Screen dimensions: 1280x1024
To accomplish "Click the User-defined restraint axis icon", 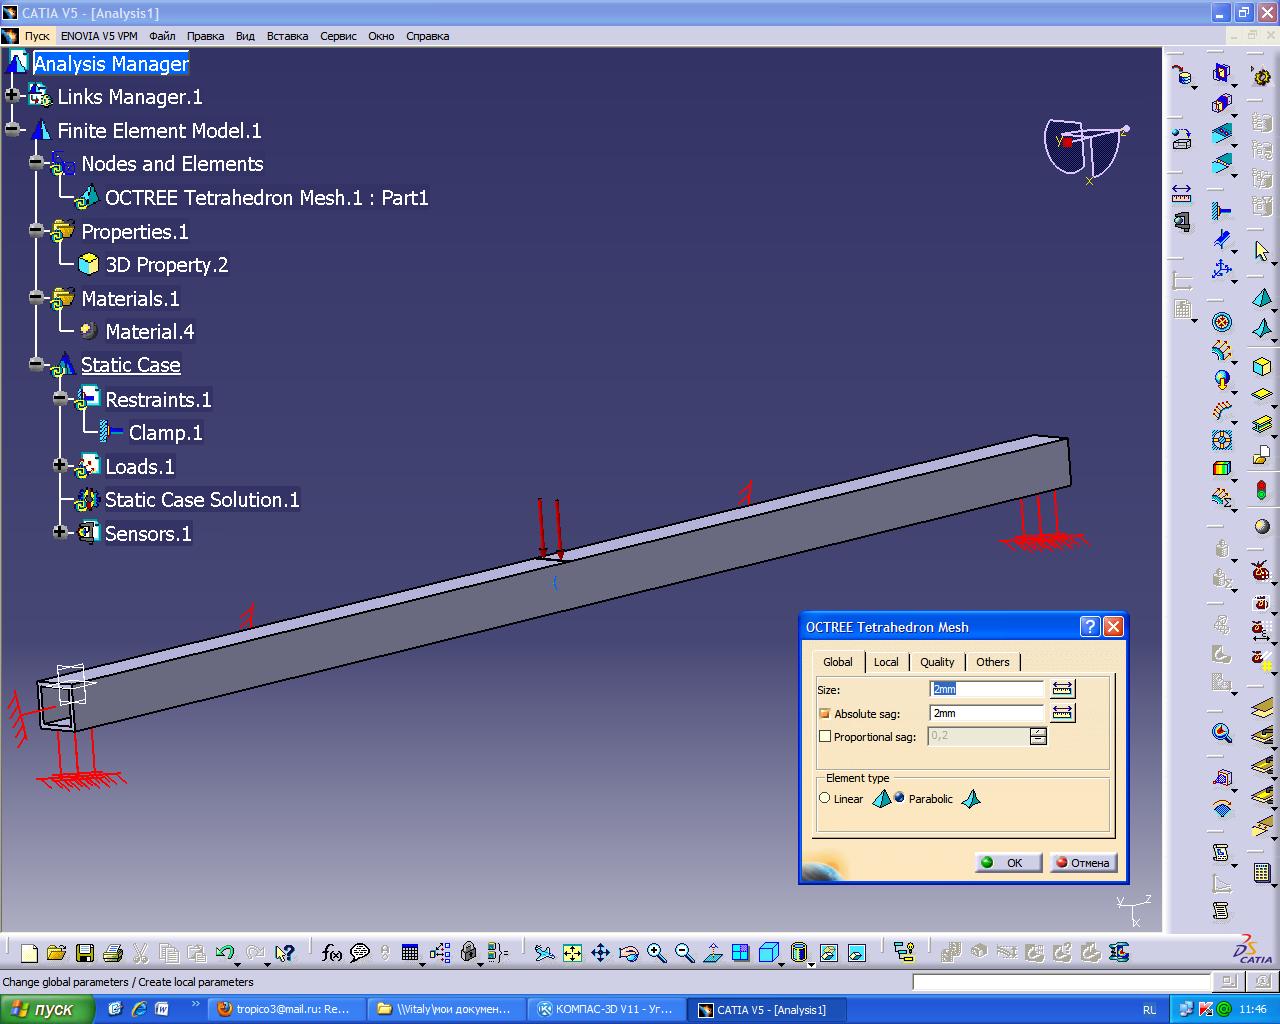I will click(1221, 268).
